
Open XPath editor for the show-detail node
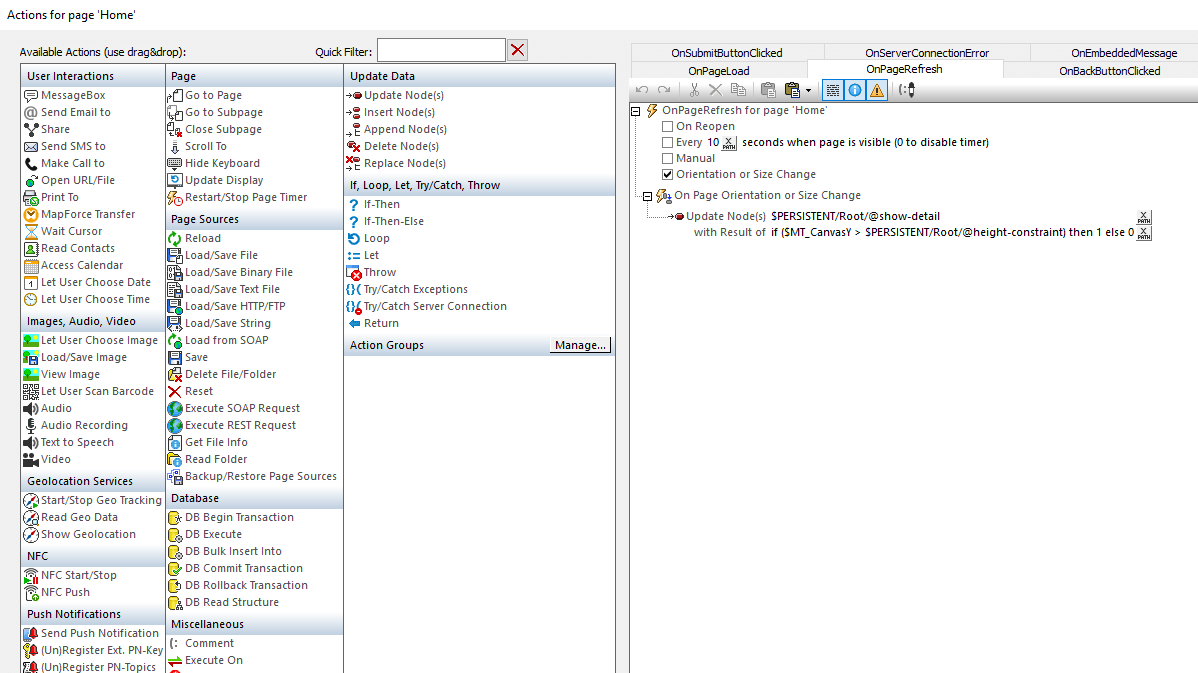tap(1144, 217)
